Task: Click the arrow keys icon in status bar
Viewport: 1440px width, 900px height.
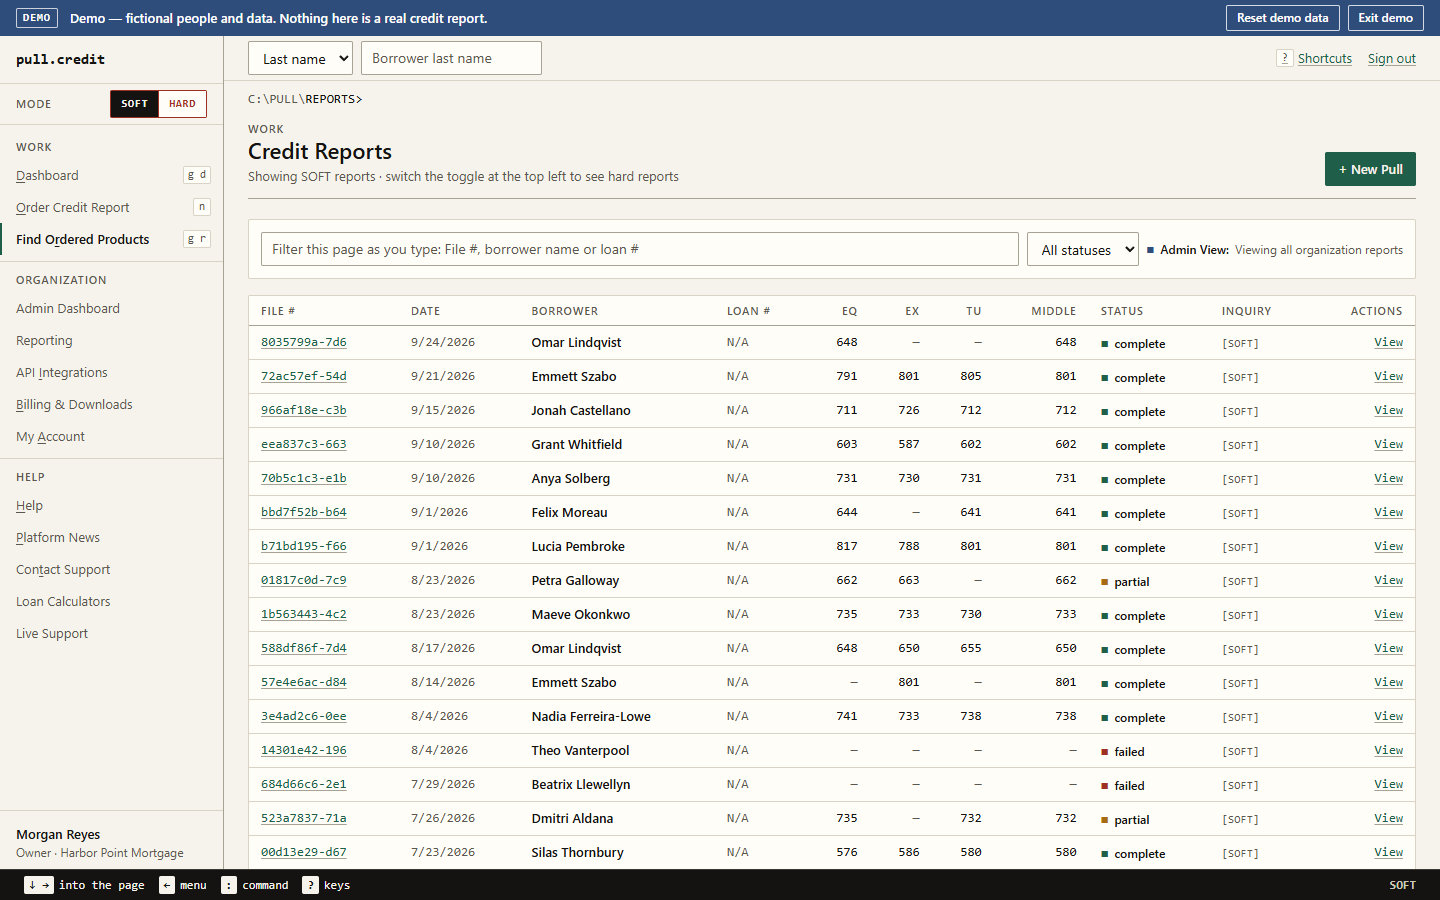Action: pyautogui.click(x=39, y=885)
